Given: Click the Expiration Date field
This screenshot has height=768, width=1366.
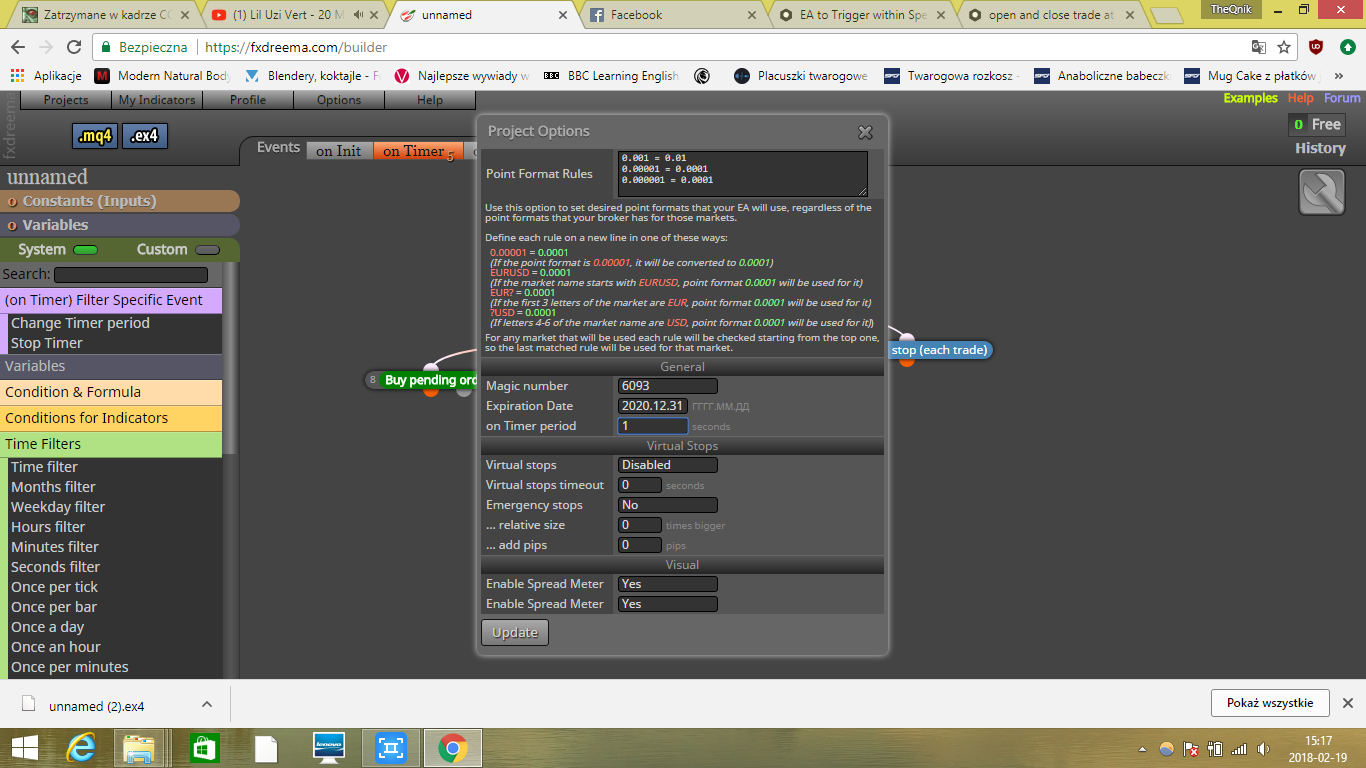Looking at the screenshot, I should point(653,406).
